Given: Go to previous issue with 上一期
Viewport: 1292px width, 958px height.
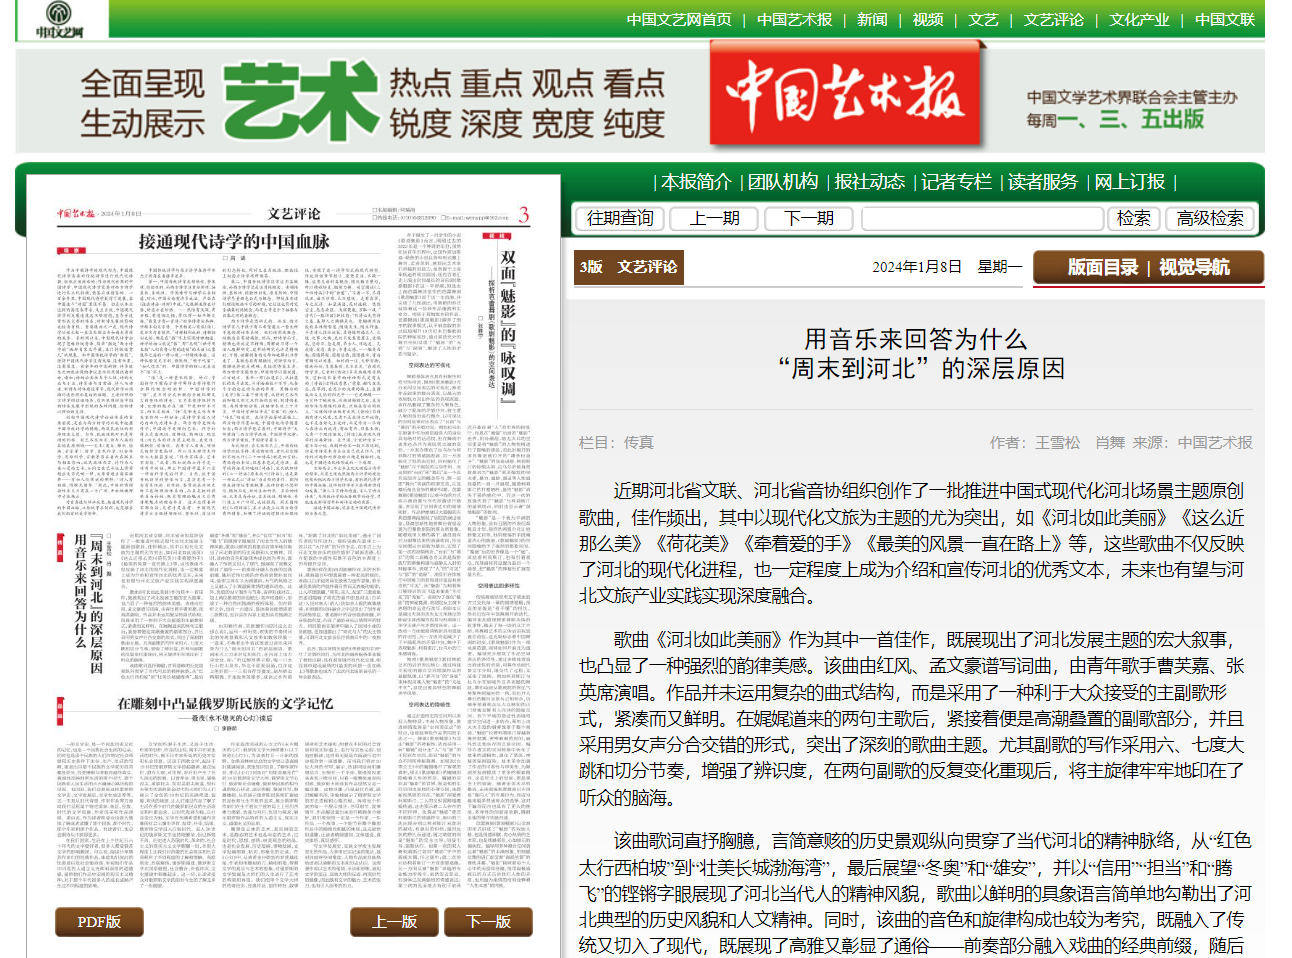Looking at the screenshot, I should pos(714,219).
